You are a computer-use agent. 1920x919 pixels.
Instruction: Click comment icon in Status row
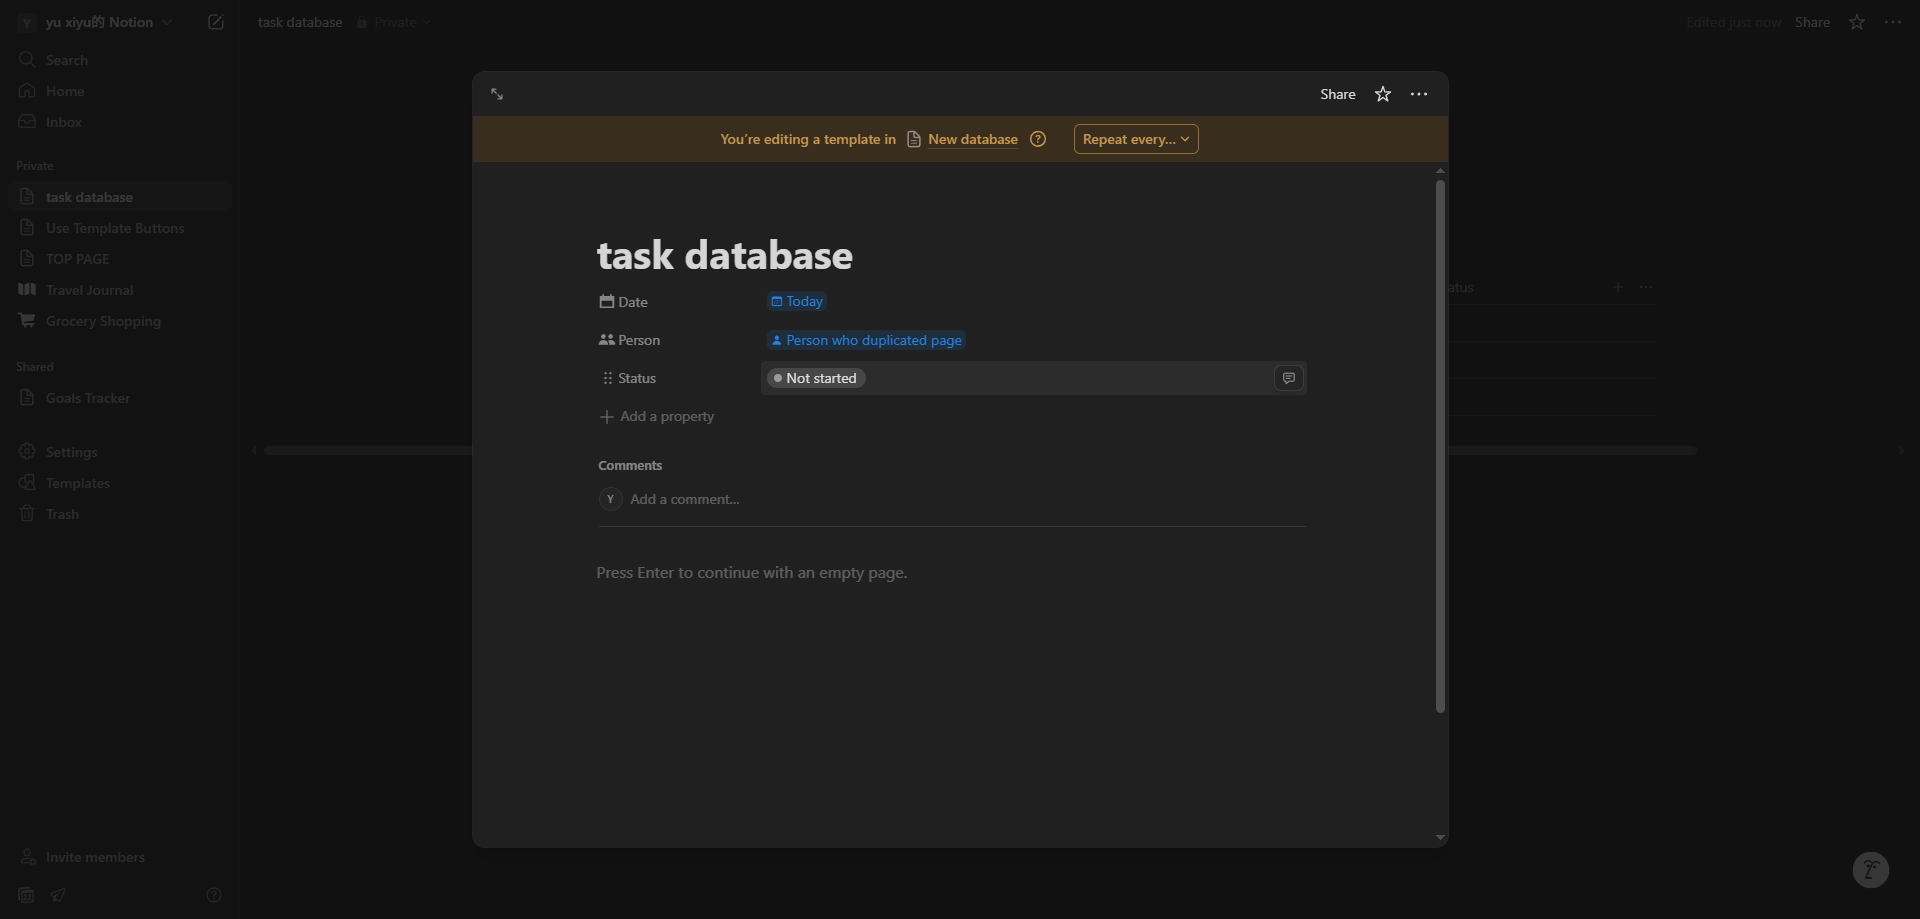tap(1289, 378)
